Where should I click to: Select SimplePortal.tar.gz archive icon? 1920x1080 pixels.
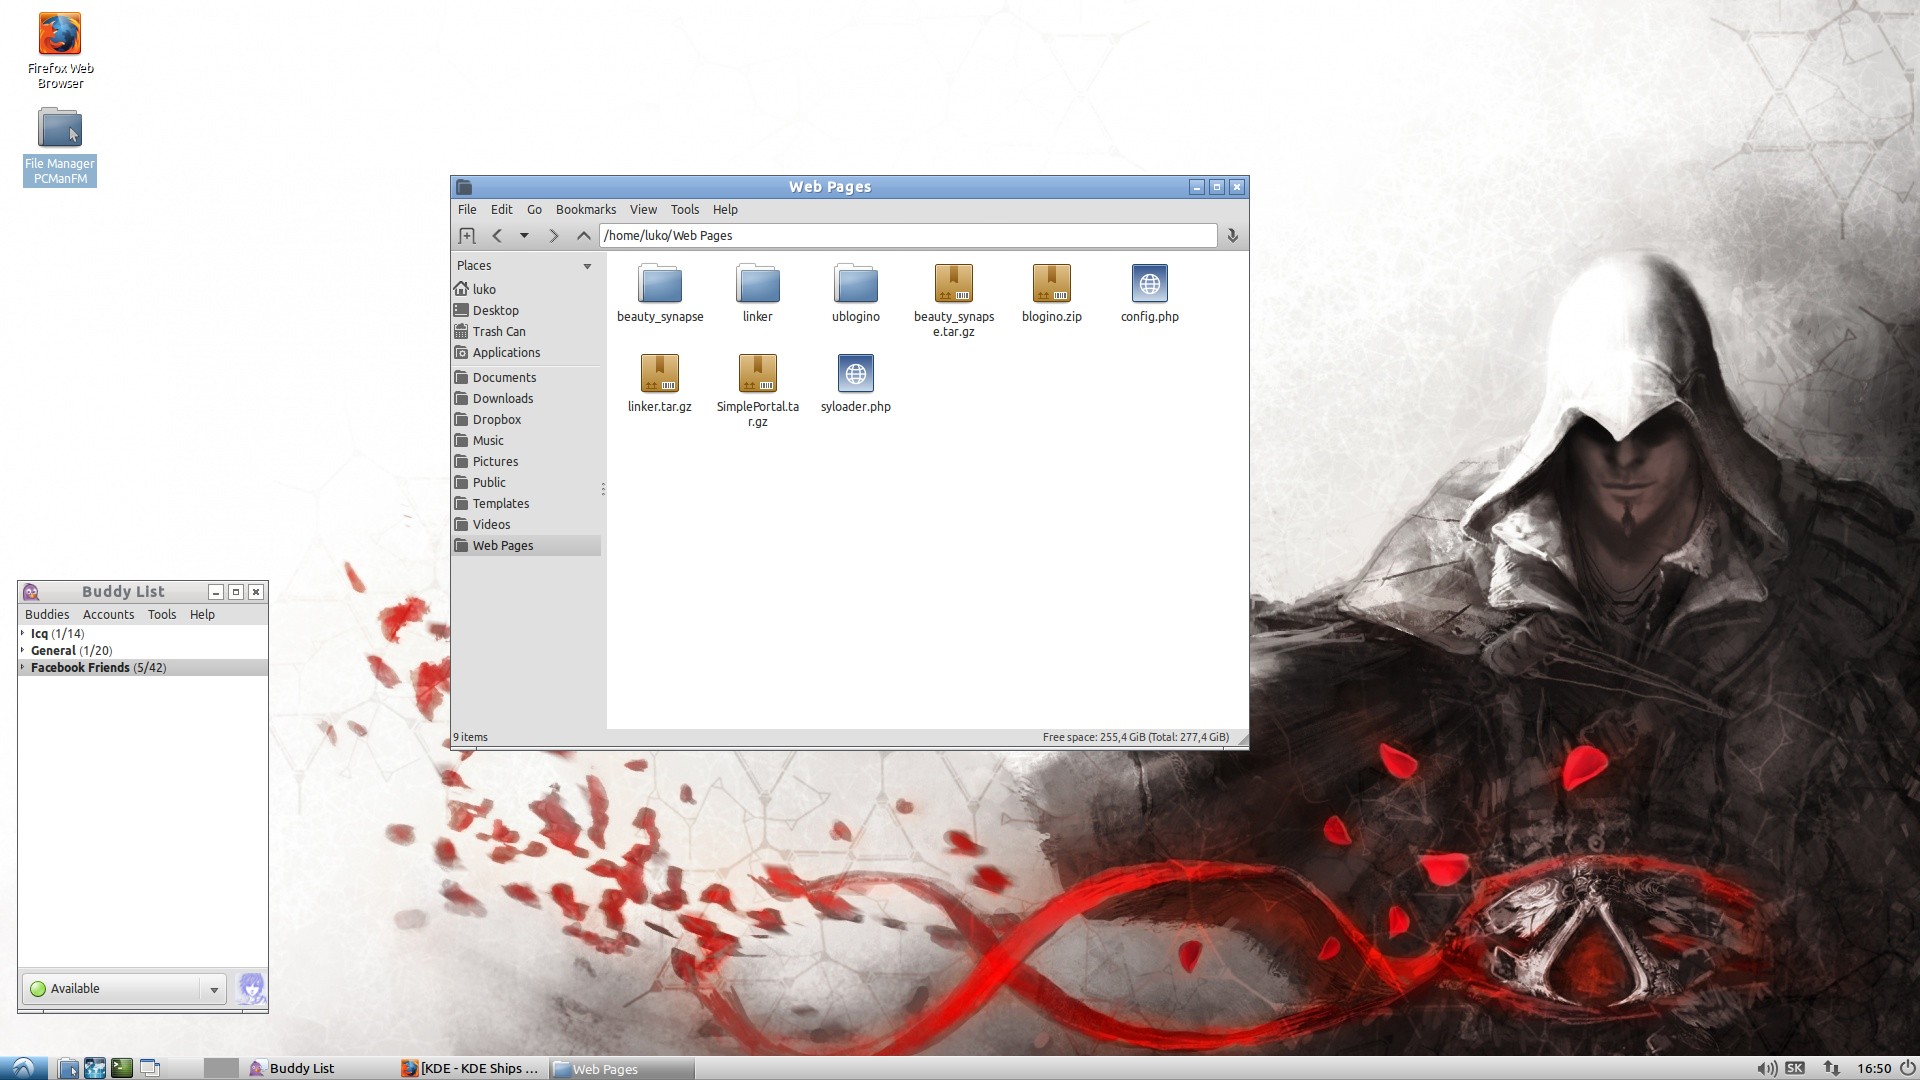coord(758,374)
